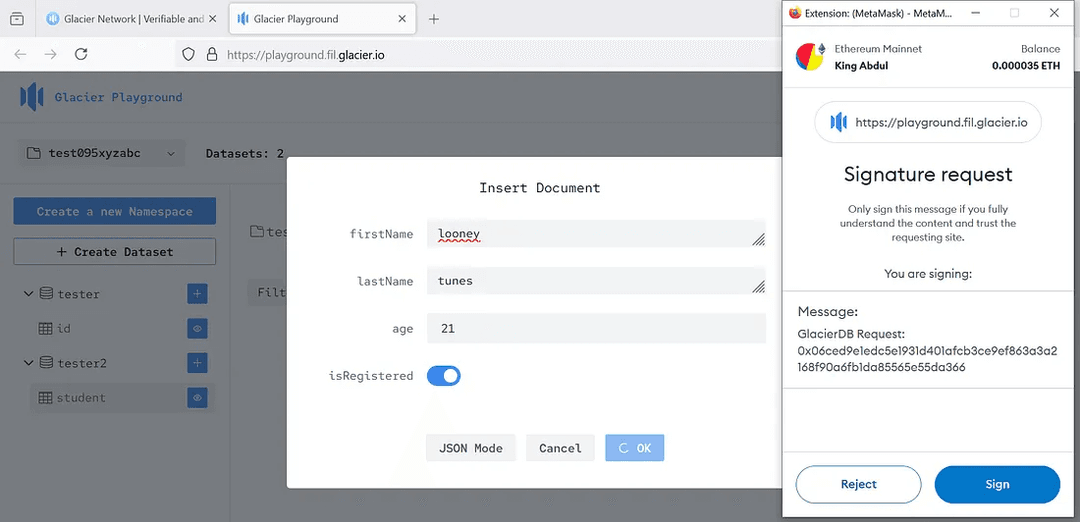Collapse the tester2 dataset tree node
Viewport: 1080px width, 522px height.
[x=28, y=363]
